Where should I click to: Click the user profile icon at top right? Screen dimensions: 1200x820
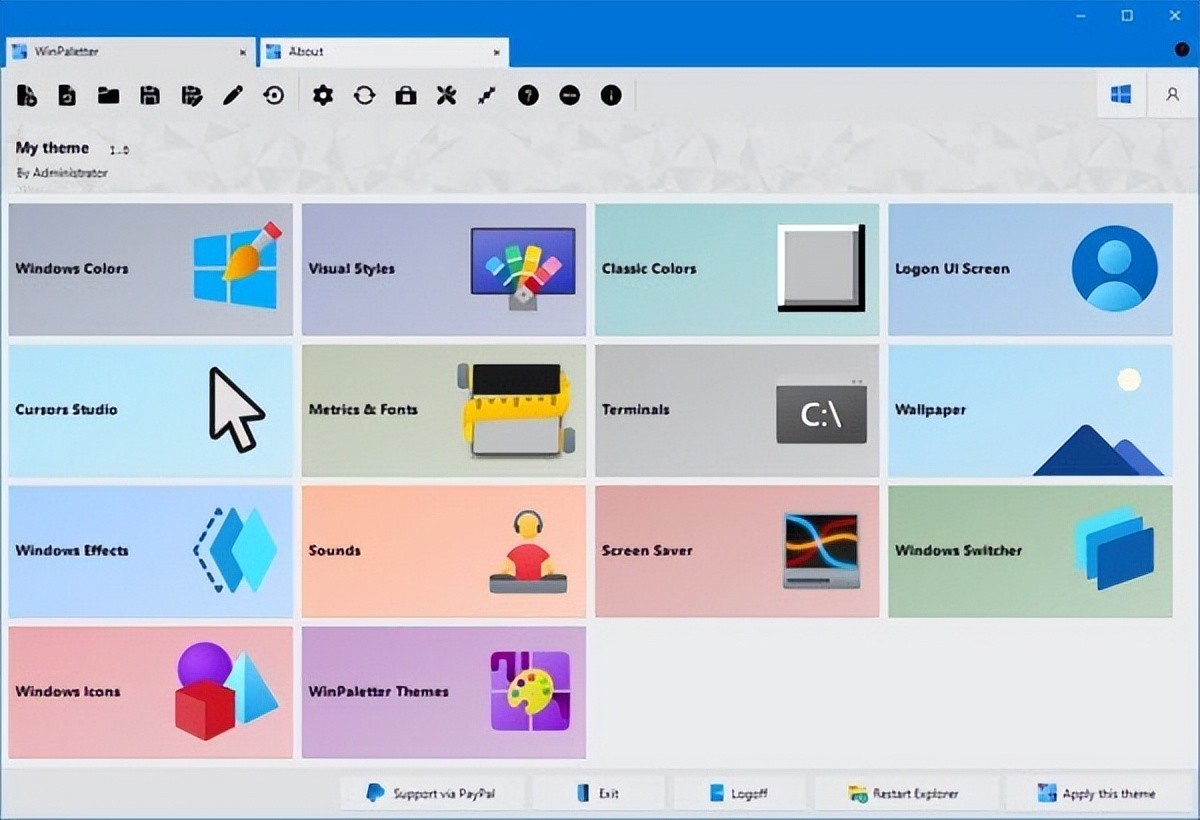tap(1172, 95)
